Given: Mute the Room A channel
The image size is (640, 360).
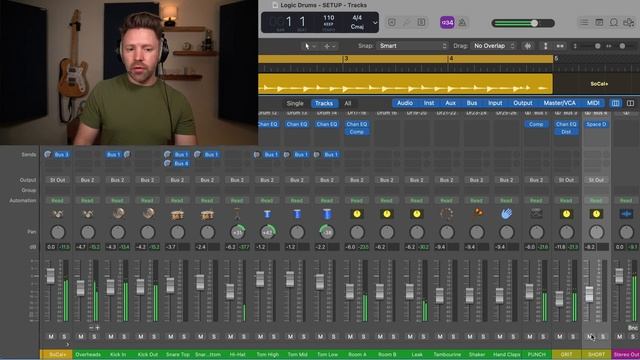Looking at the screenshot, I should (x=350, y=336).
